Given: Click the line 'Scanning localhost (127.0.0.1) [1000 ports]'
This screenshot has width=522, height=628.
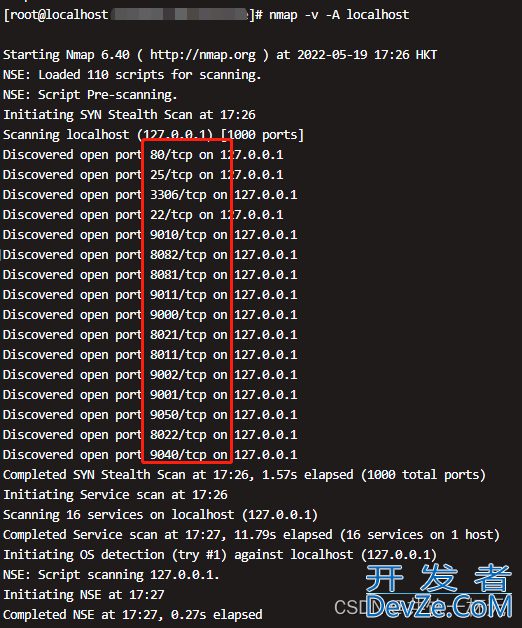Looking at the screenshot, I should coord(153,135).
